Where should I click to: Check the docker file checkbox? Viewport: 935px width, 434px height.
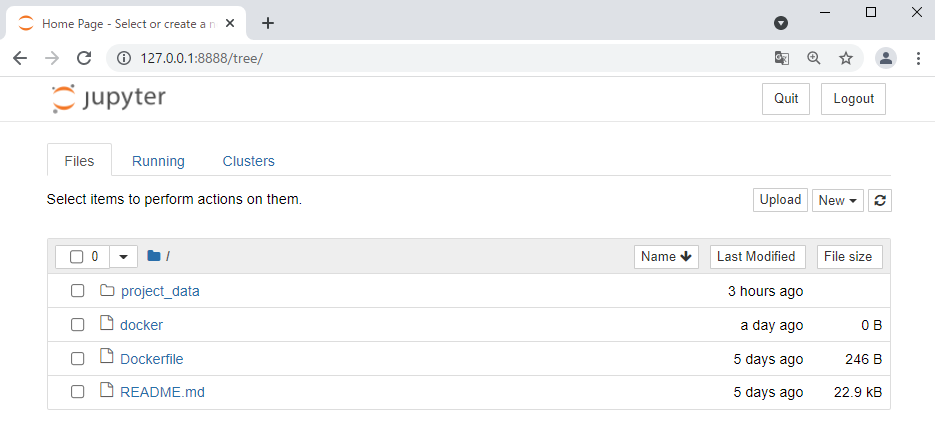[78, 325]
